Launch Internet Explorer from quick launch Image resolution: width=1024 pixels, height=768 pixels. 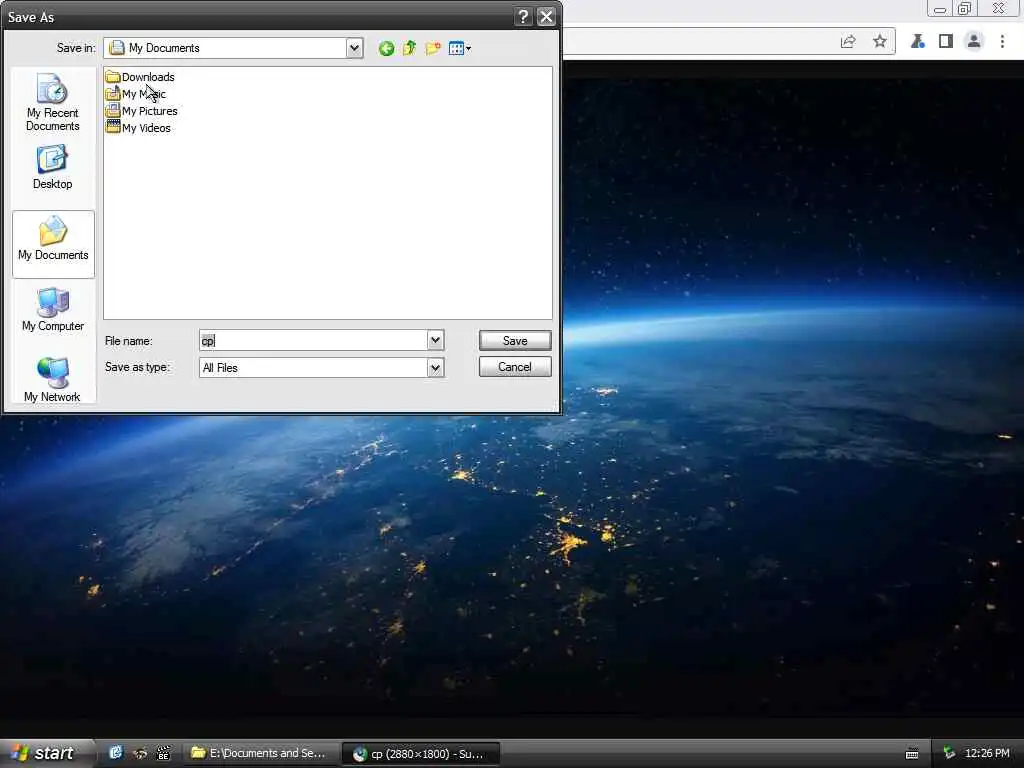tap(116, 753)
